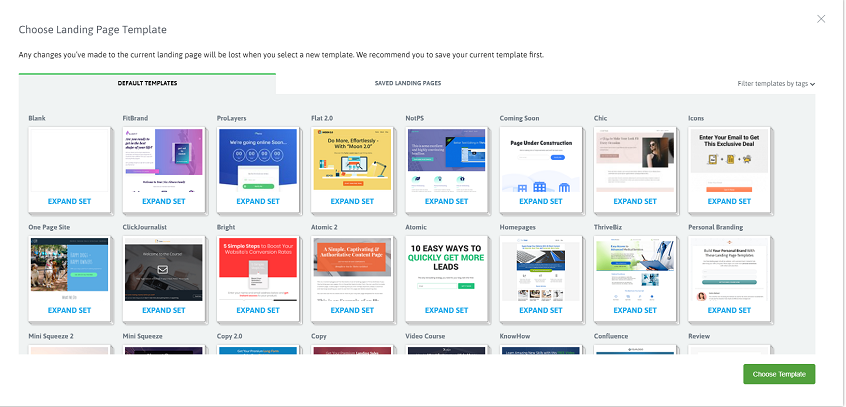Viewport: 846px width, 407px height.
Task: Expand the ProLayers template set
Action: (x=258, y=201)
